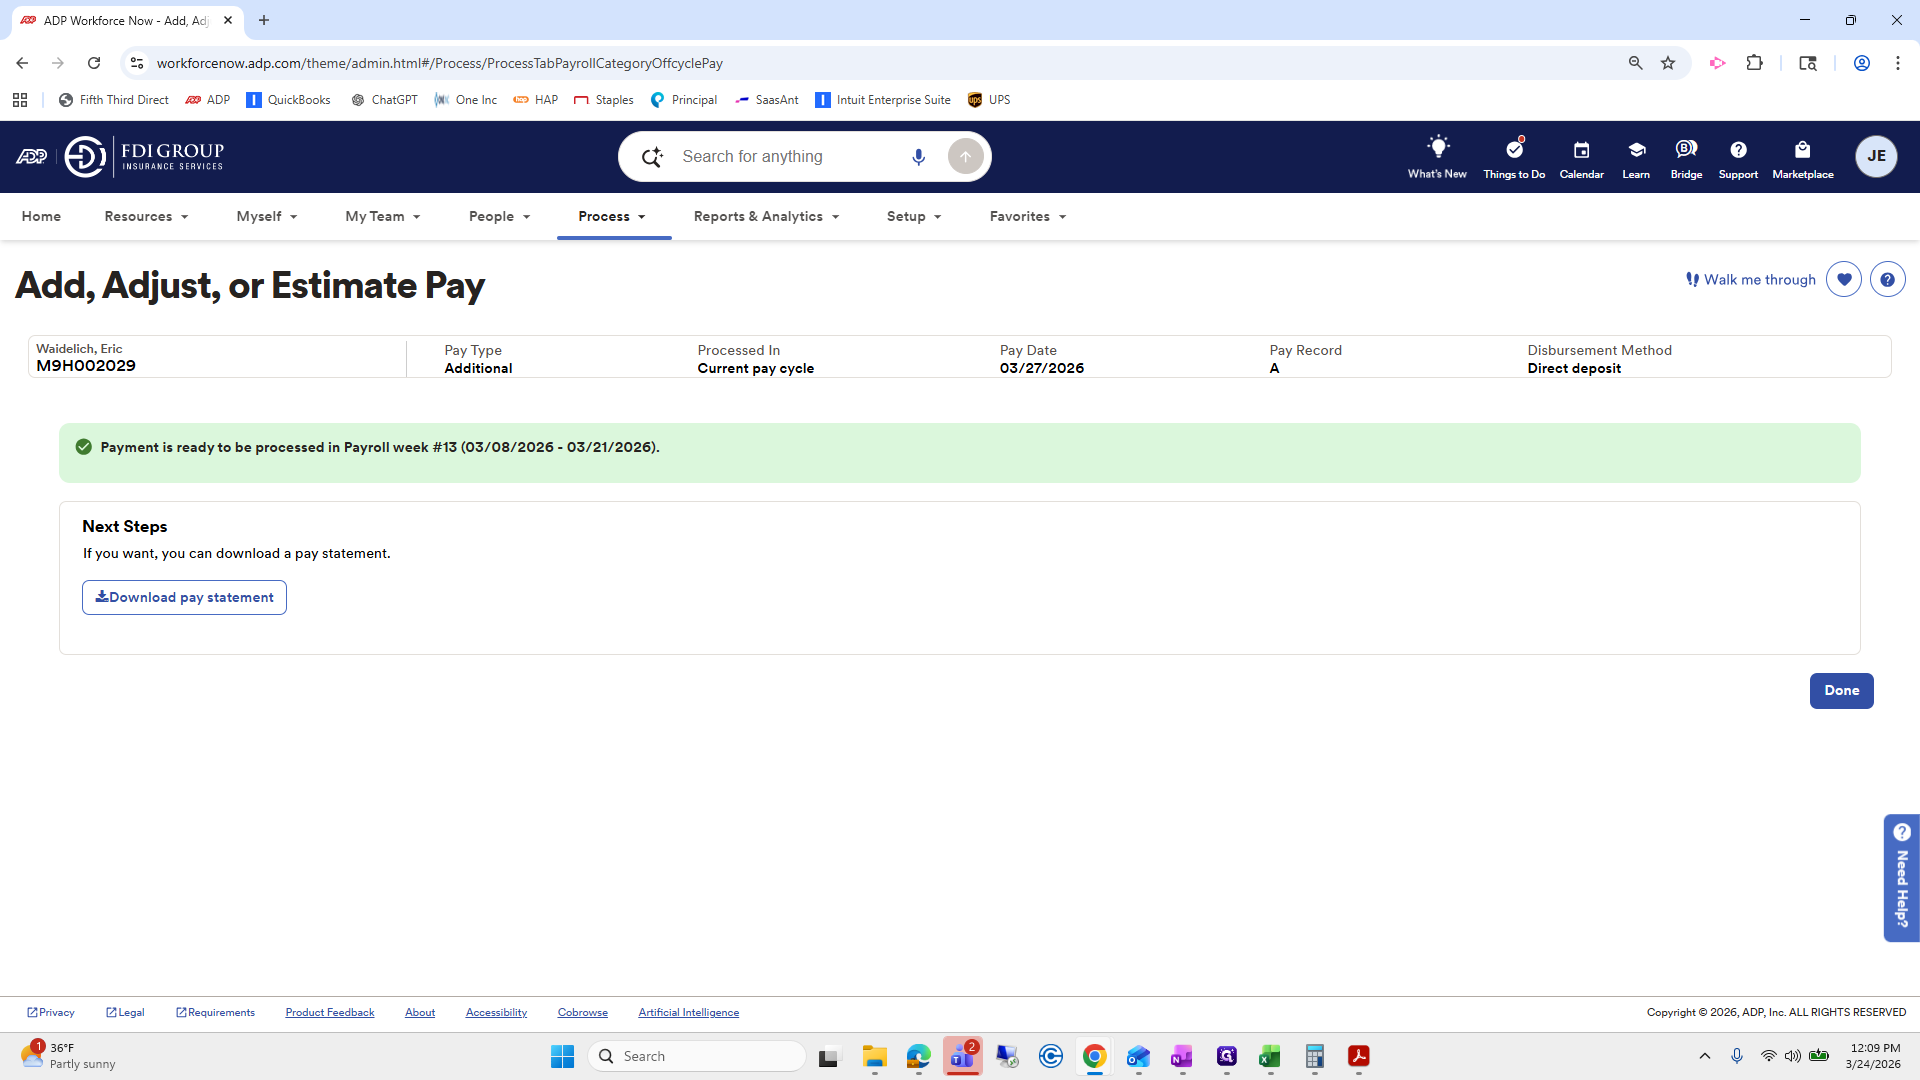Expand the Resources menu dropdown

(x=146, y=217)
